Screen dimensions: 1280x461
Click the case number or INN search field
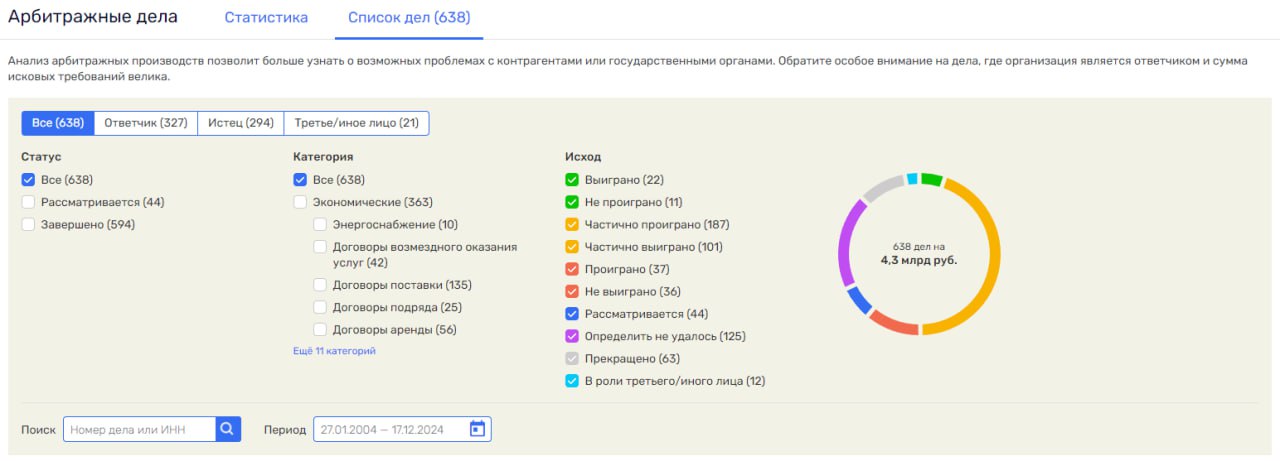(139, 429)
